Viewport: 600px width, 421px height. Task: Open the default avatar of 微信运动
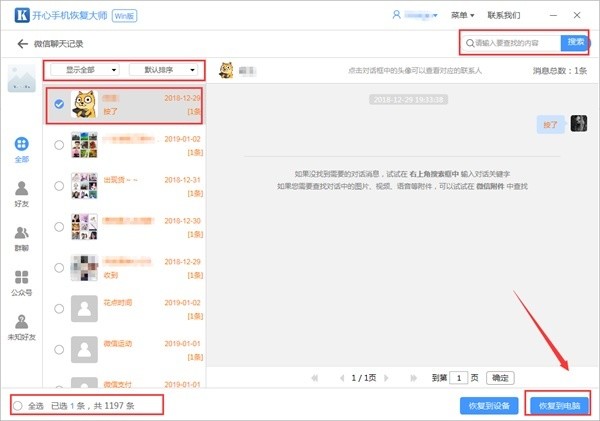pyautogui.click(x=84, y=349)
